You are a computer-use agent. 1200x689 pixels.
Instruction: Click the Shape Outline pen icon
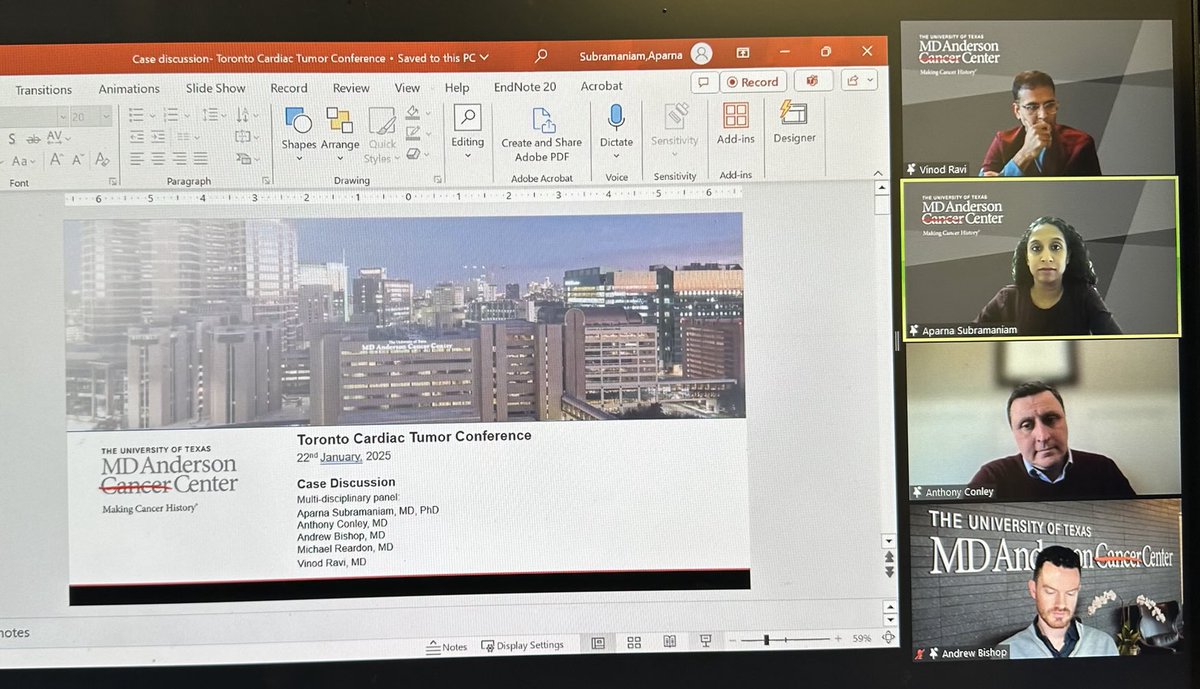[x=414, y=133]
